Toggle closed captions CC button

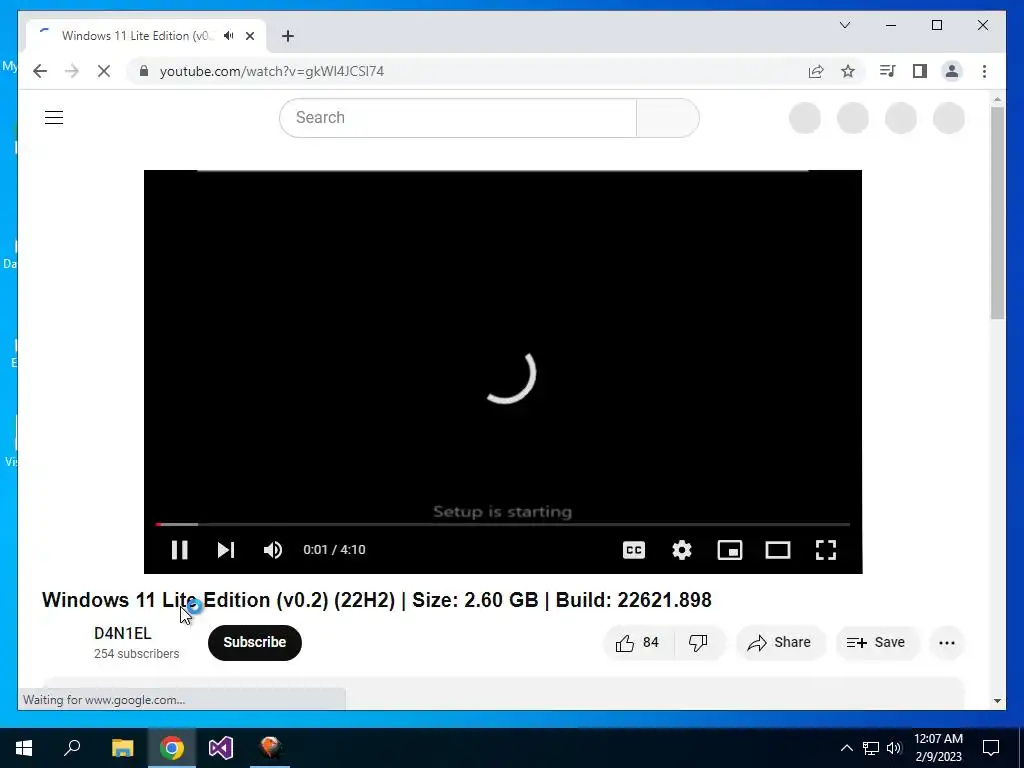633,550
